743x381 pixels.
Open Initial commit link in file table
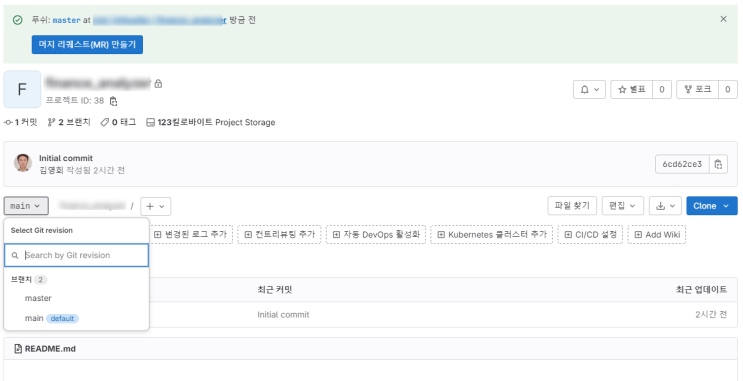[283, 315]
